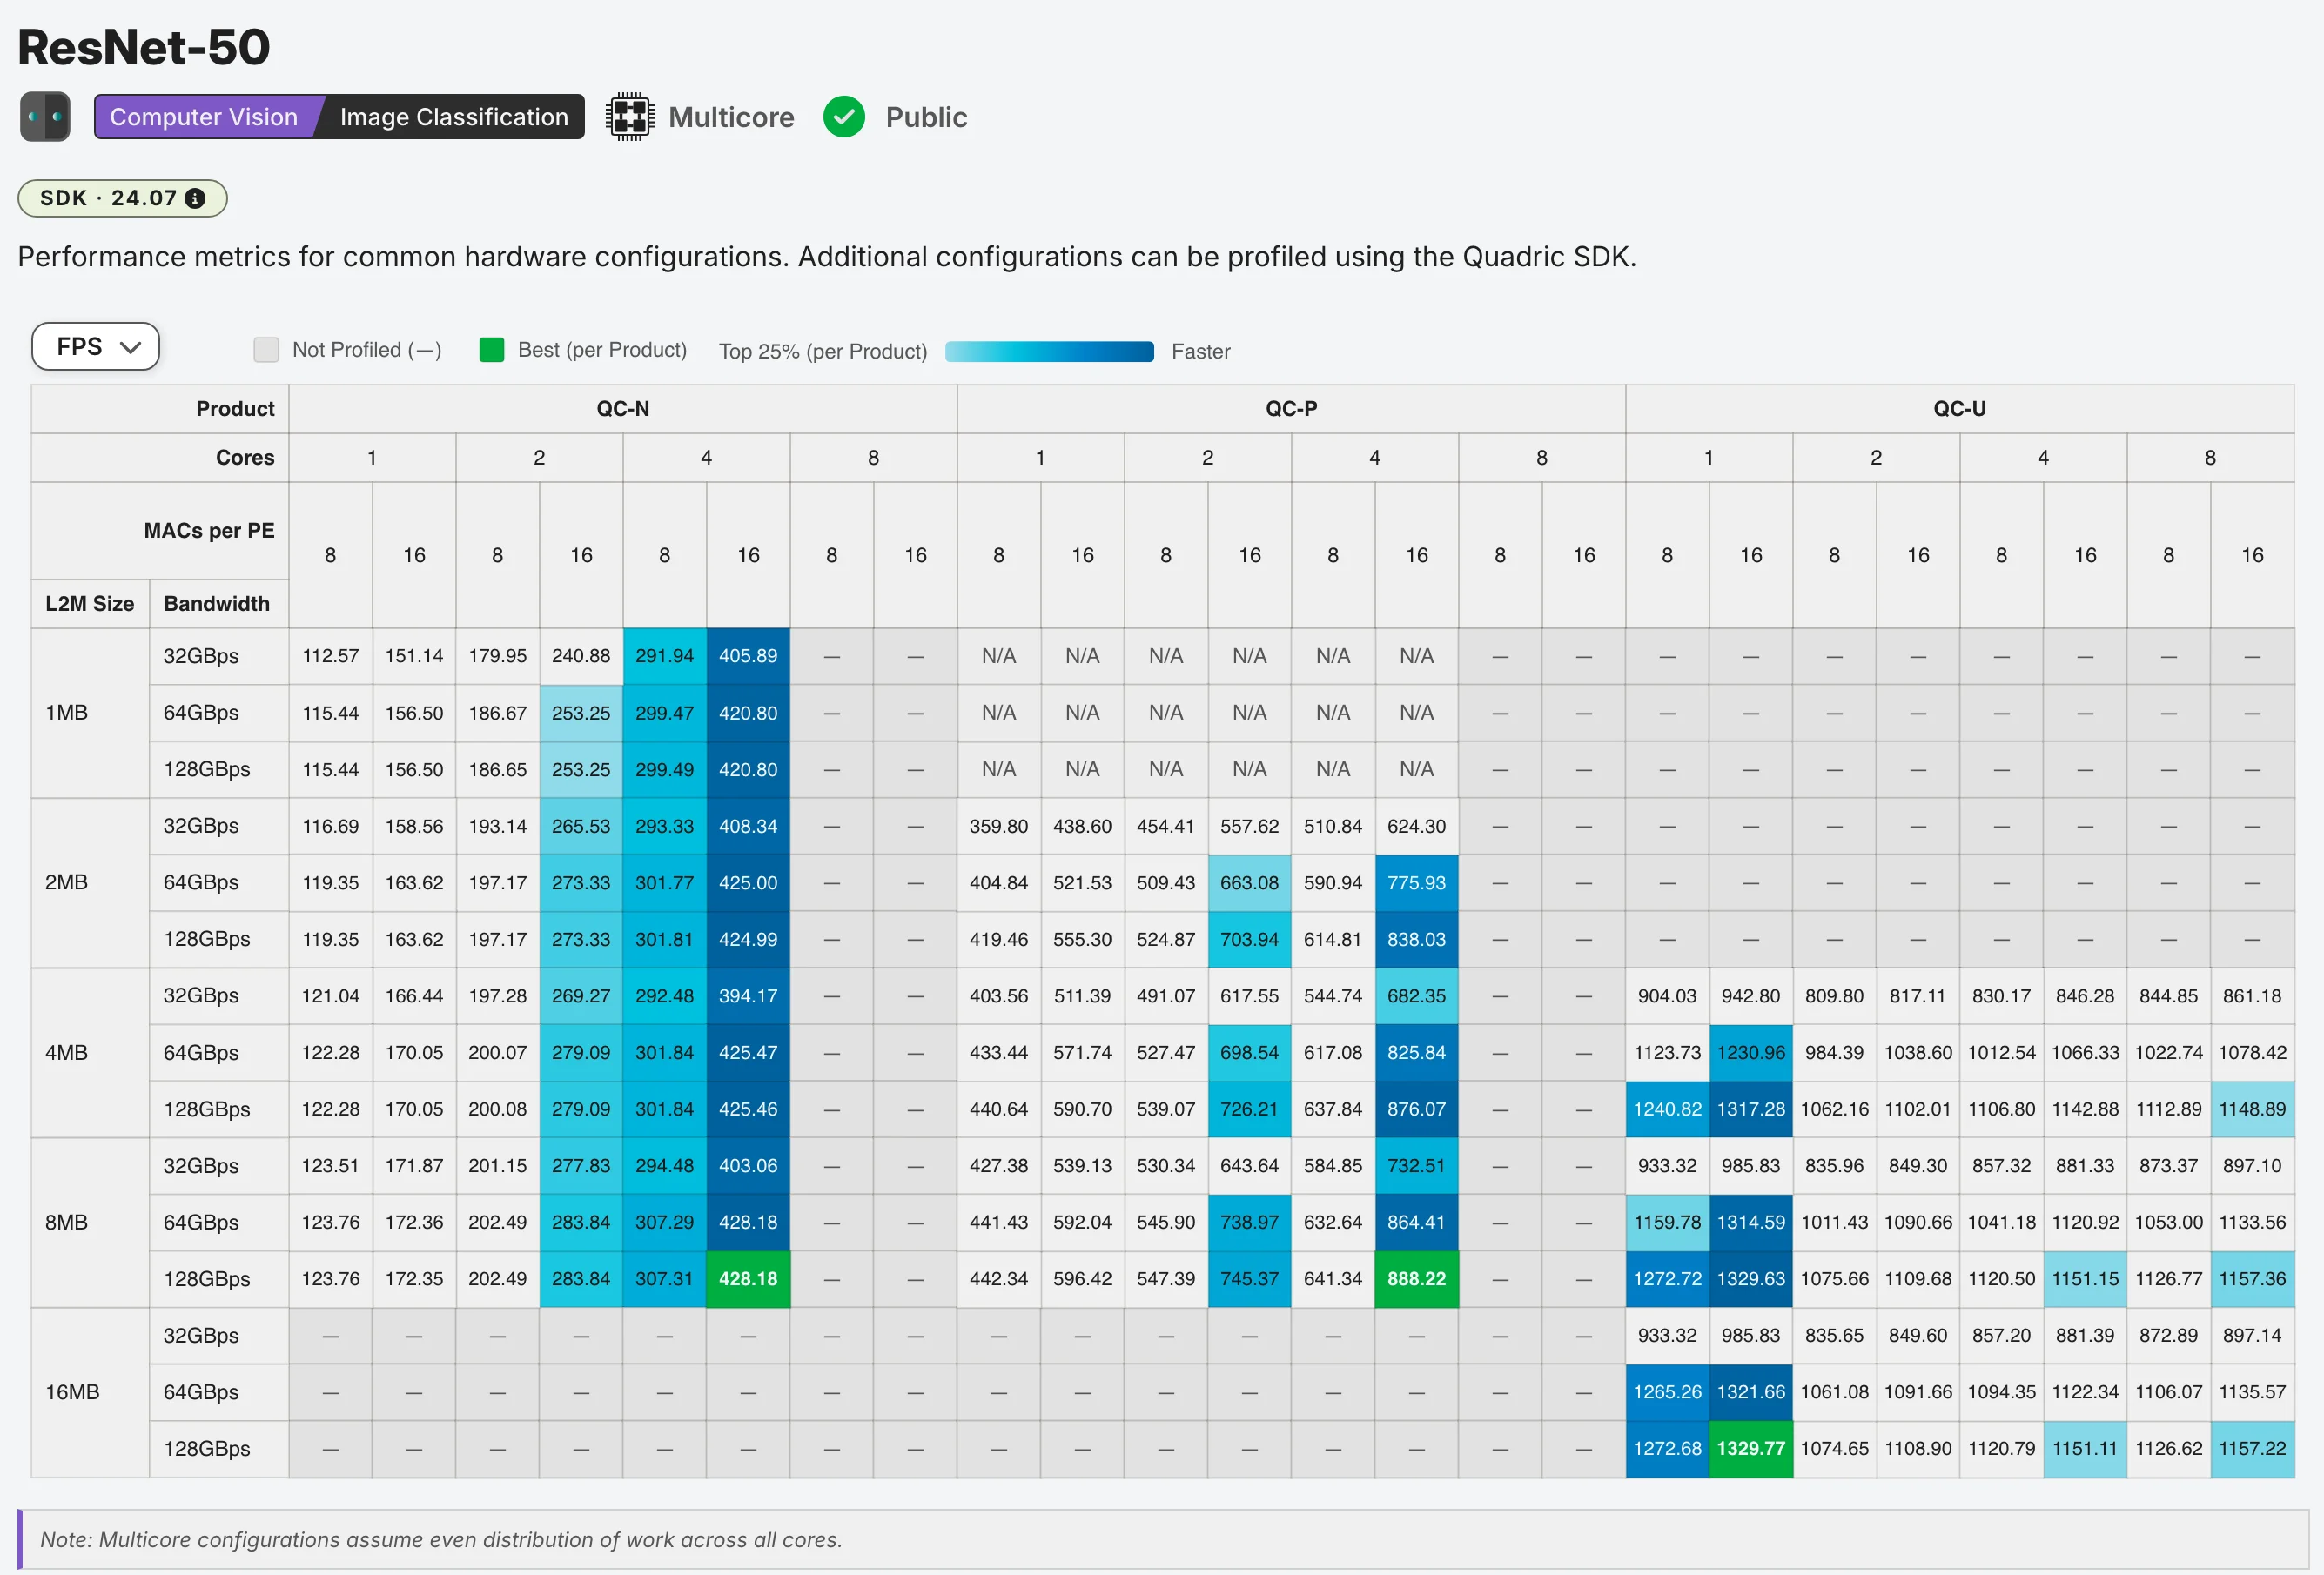Click the cell showing 307.31
The width and height of the screenshot is (2324, 1575).
point(664,1279)
